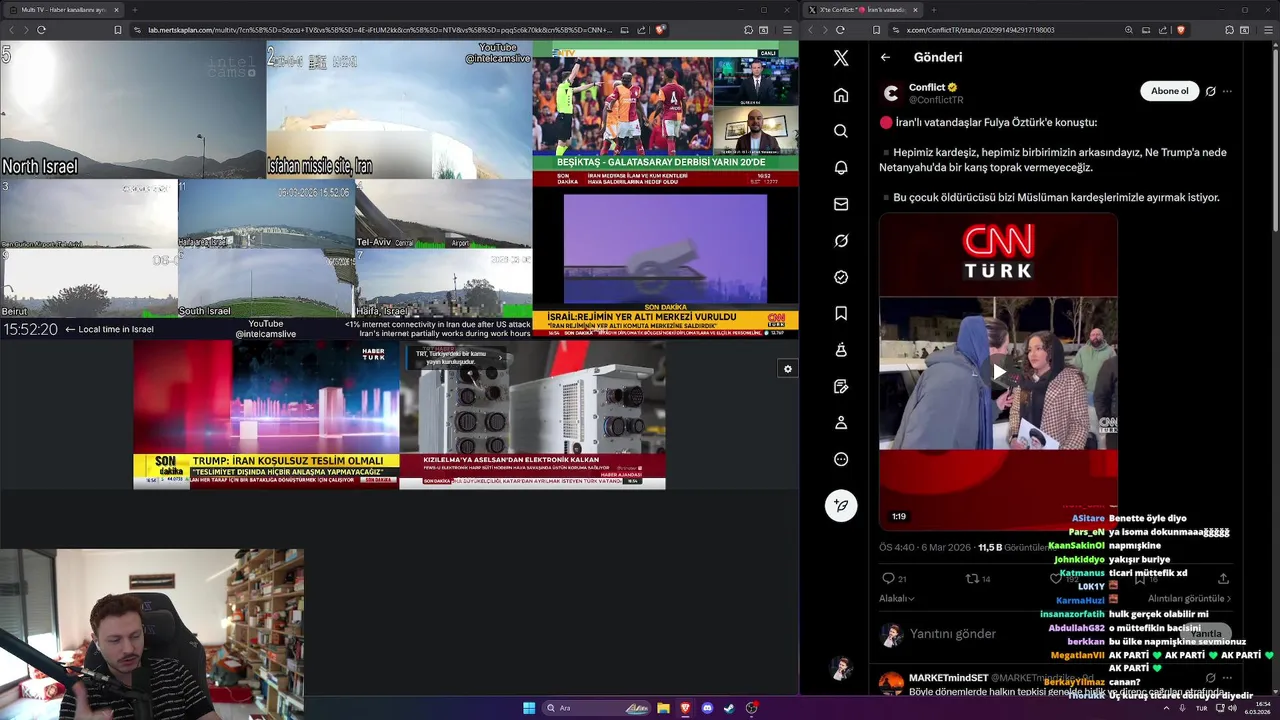Open the jobs sidebar icon in X
1280x720 pixels.
(841, 350)
